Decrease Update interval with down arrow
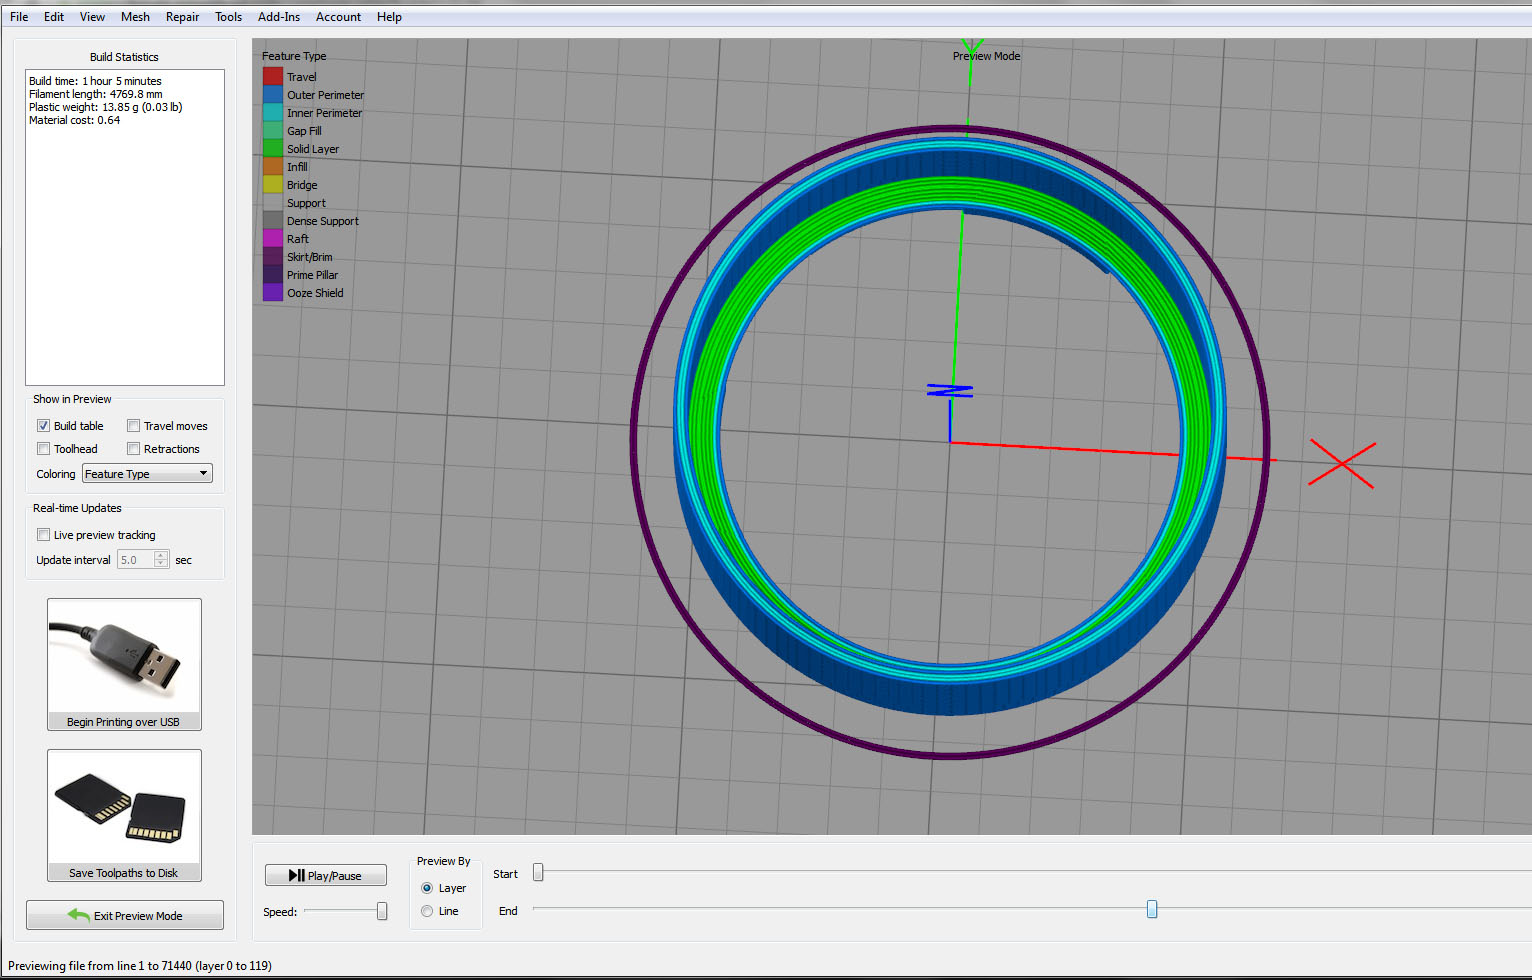1532x980 pixels. pos(161,564)
